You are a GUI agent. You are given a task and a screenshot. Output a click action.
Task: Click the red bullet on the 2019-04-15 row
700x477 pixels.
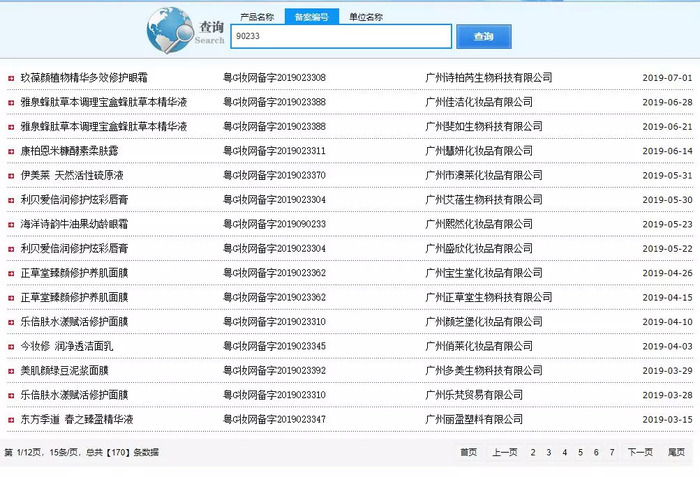click(11, 298)
